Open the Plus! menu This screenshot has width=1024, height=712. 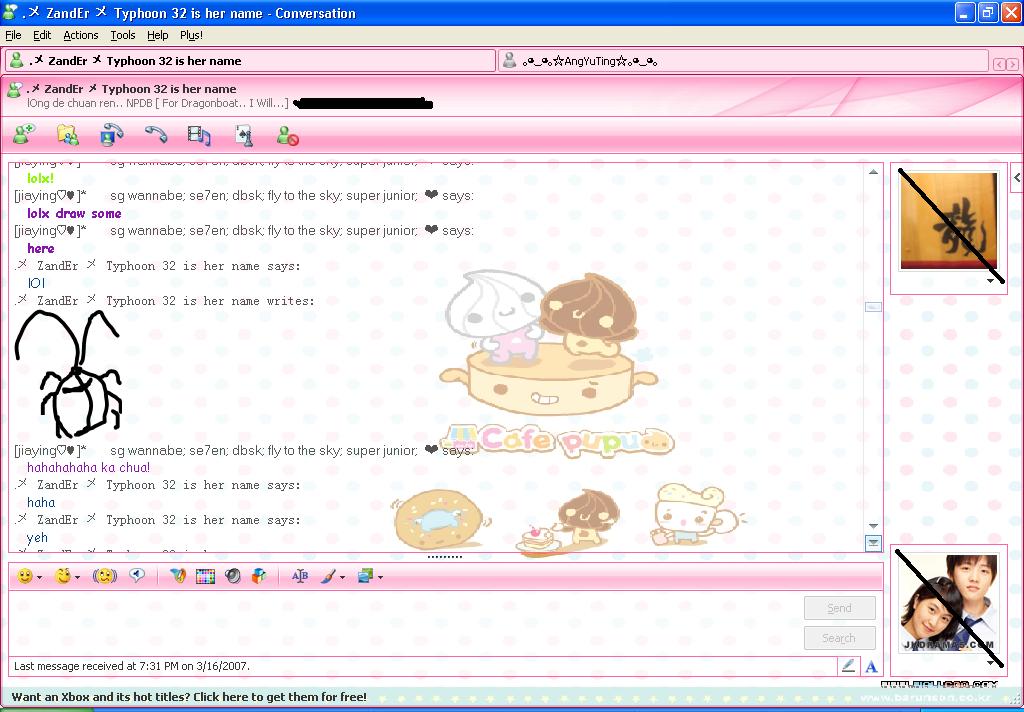191,35
